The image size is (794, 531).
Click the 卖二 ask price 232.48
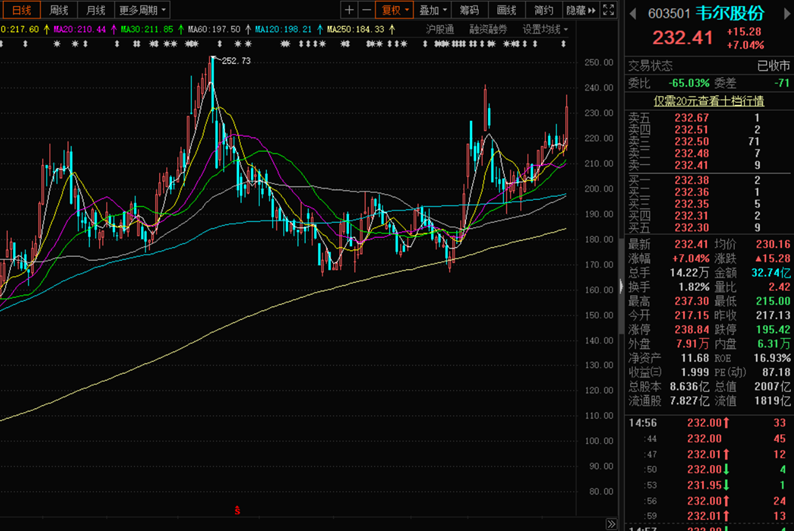(x=691, y=153)
